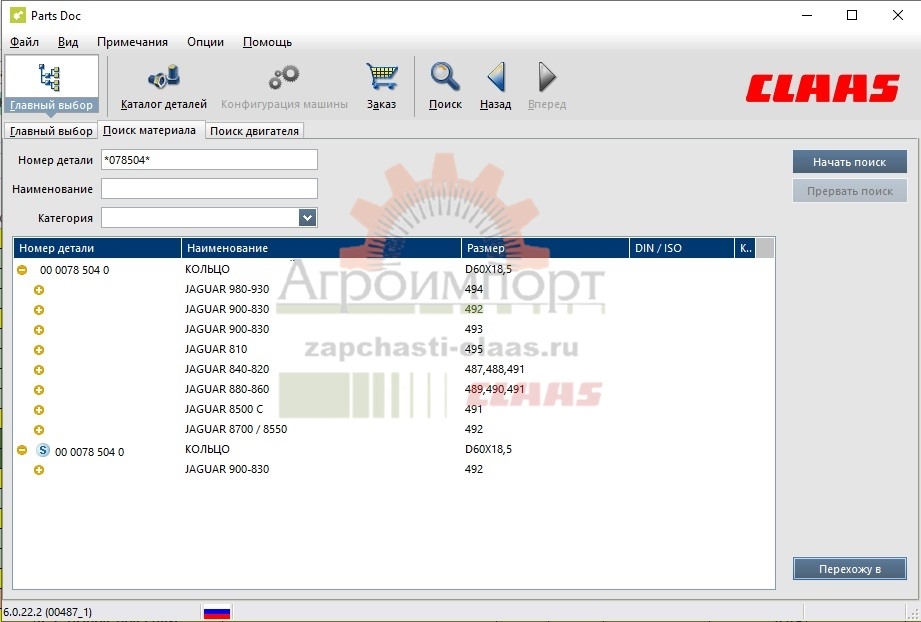Expand the JAGUAR 8700 / 8550 row
Screen dimensions: 921x622
[39, 430]
